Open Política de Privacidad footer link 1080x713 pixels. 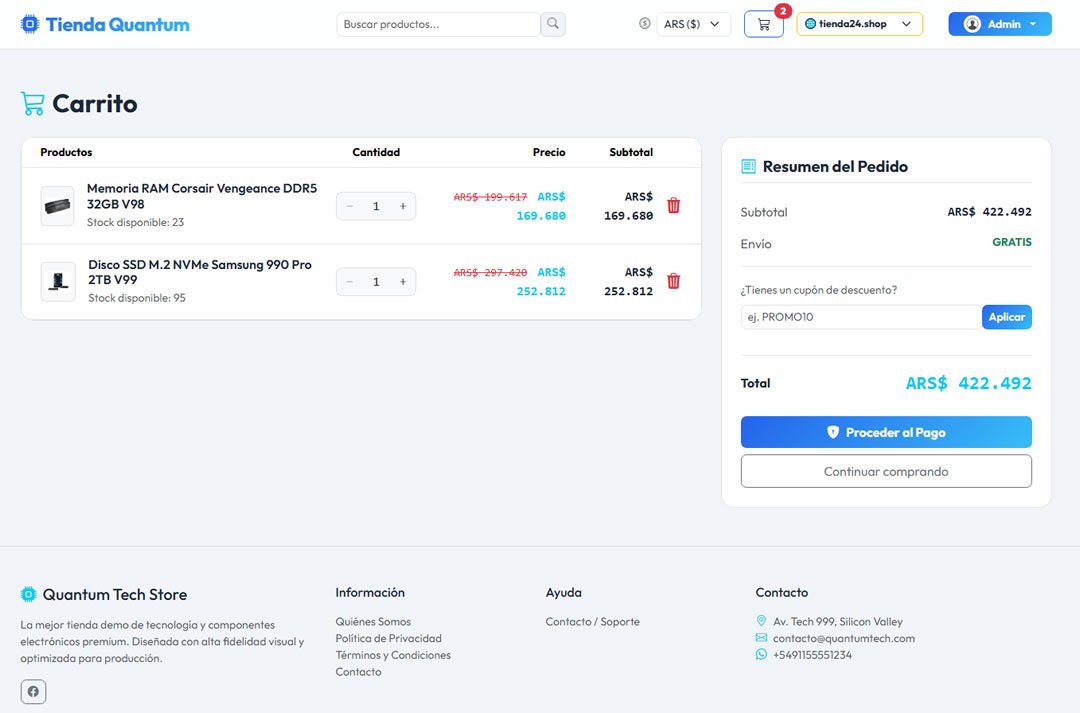pyautogui.click(x=388, y=638)
